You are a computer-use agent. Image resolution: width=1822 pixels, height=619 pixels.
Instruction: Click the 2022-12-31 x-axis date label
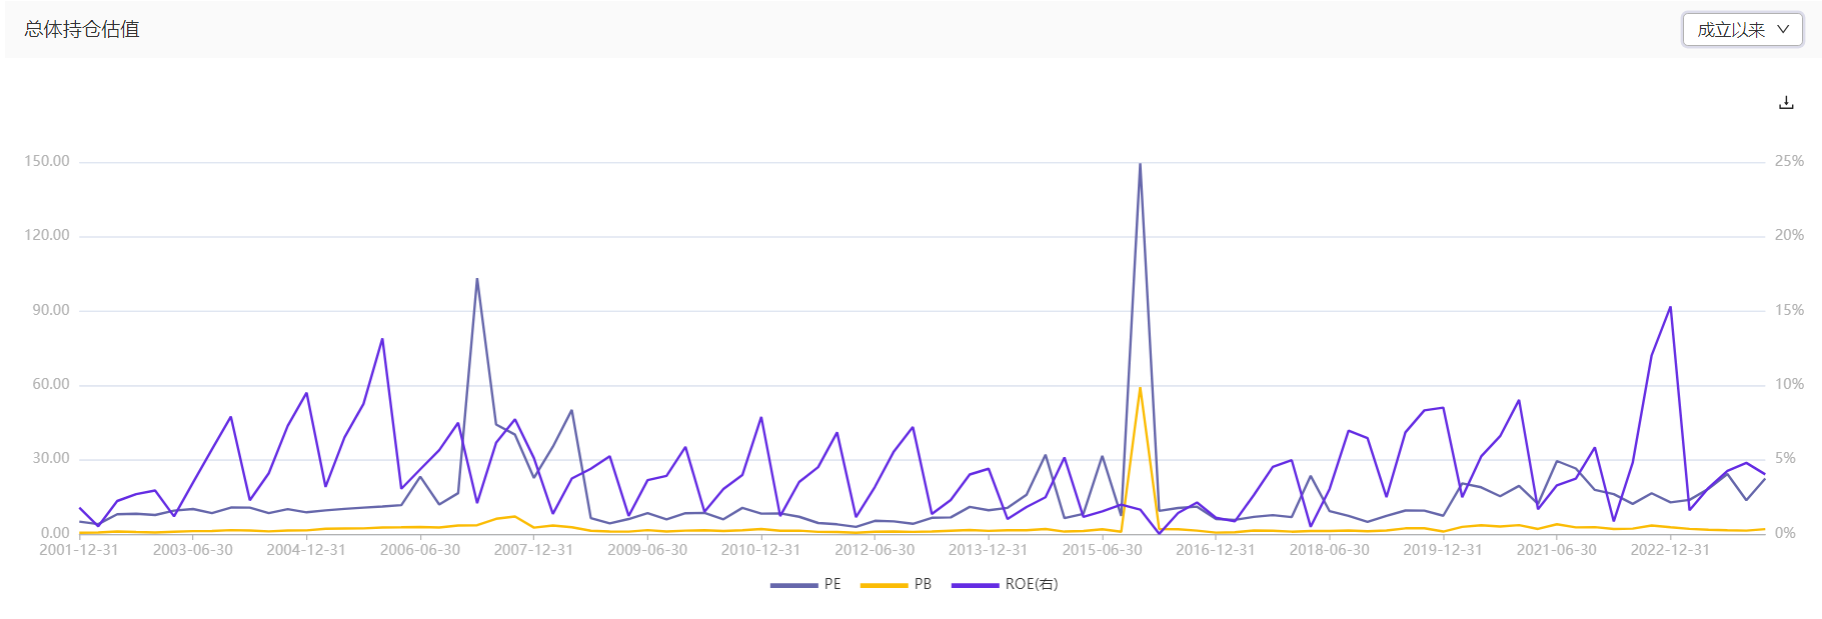tap(1669, 550)
